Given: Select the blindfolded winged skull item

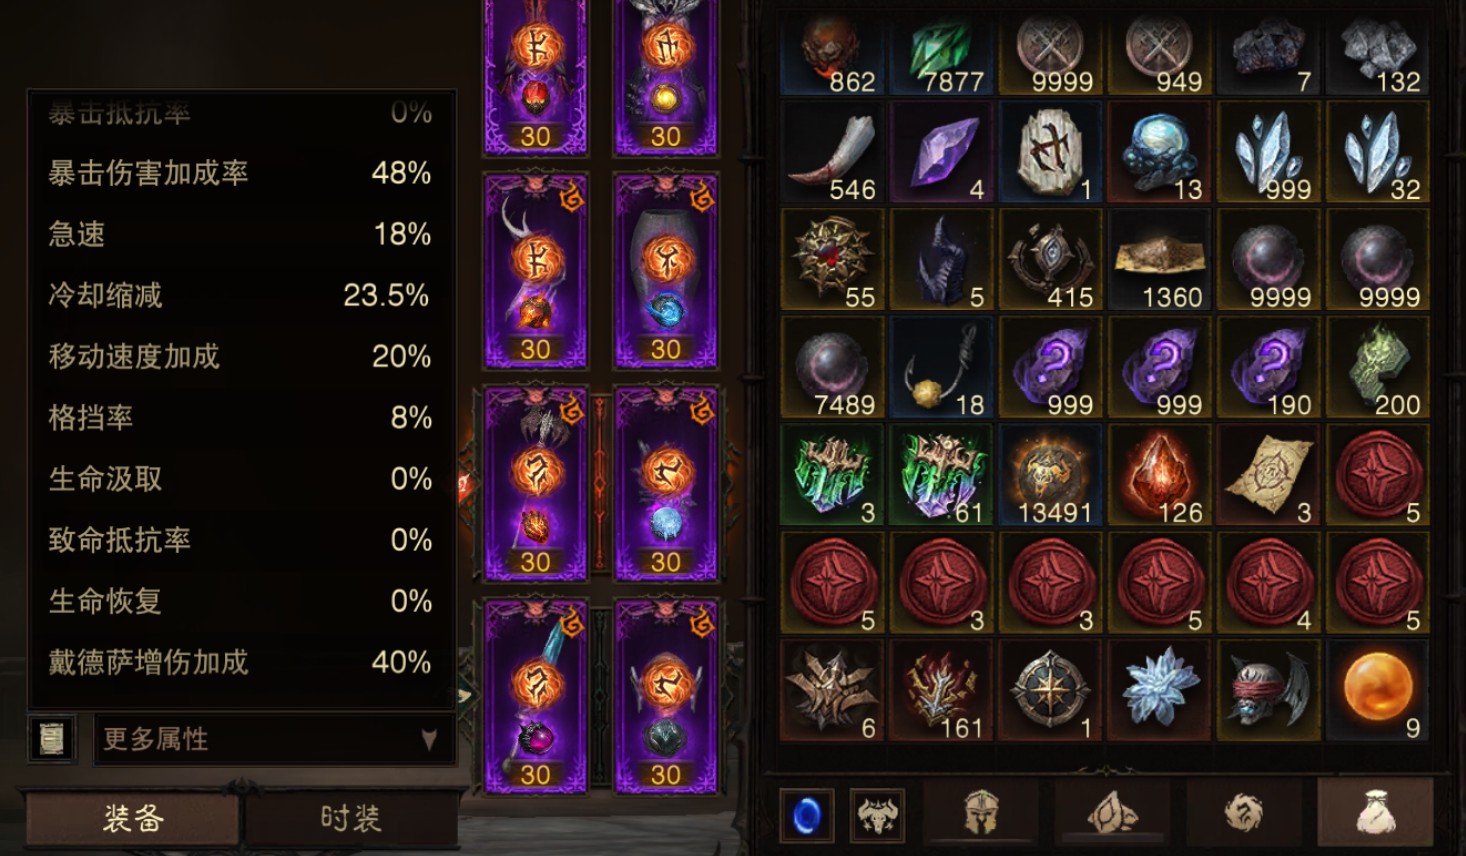Looking at the screenshot, I should 1268,692.
